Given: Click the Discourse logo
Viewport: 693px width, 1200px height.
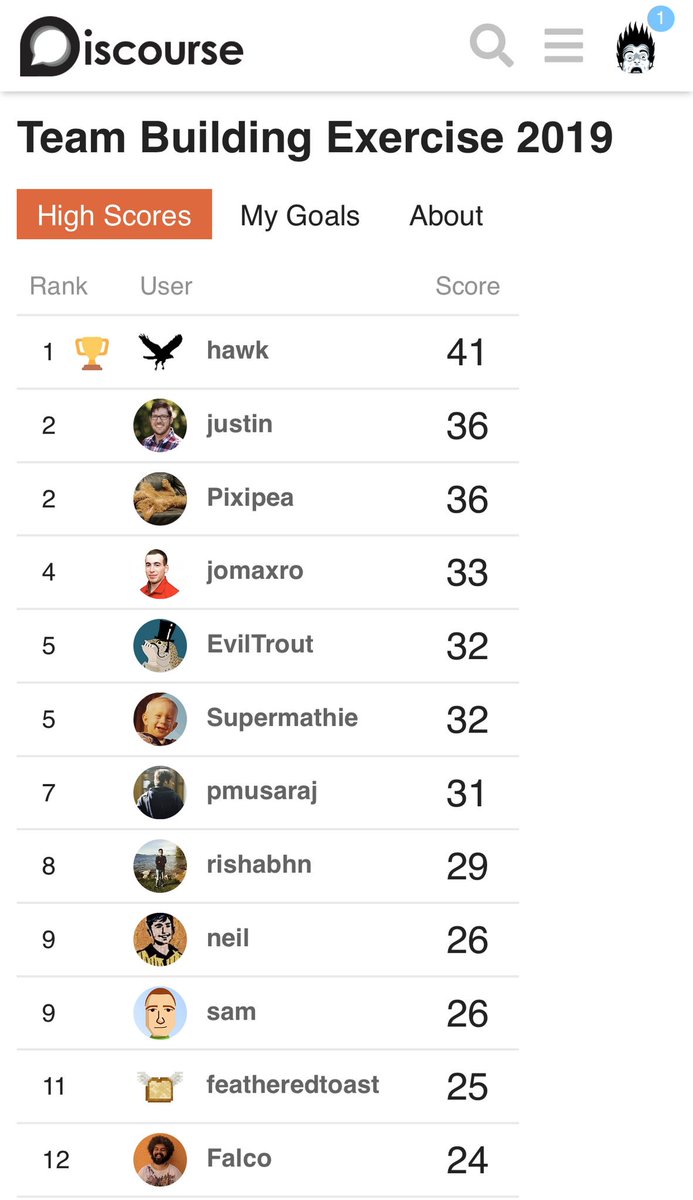Looking at the screenshot, I should pos(132,48).
